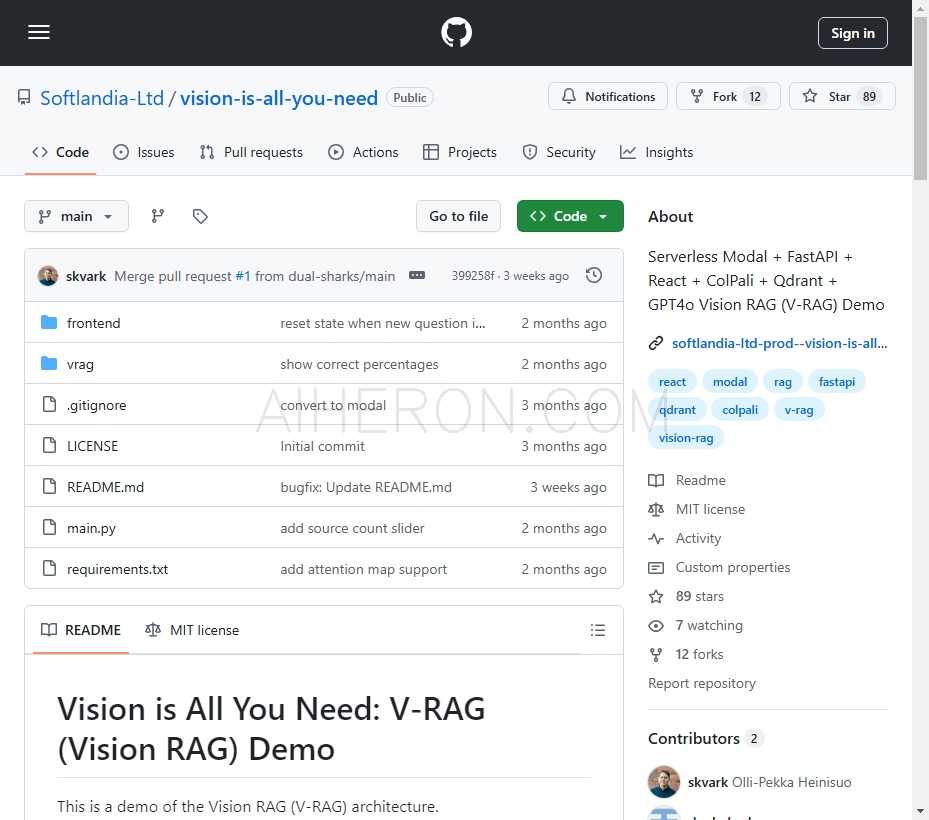View the 89 stars link

pyautogui.click(x=686, y=596)
